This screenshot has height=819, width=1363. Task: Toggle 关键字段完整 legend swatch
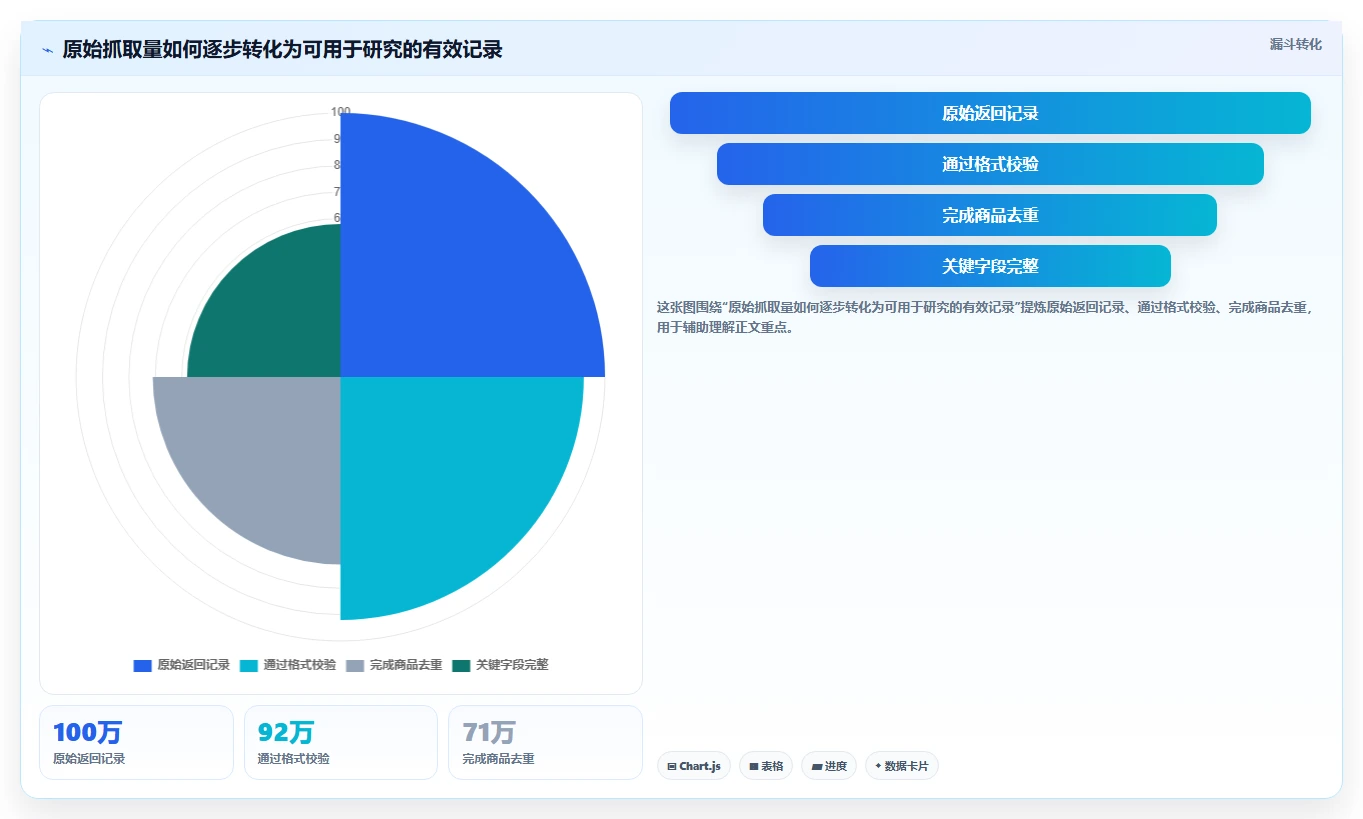(461, 665)
